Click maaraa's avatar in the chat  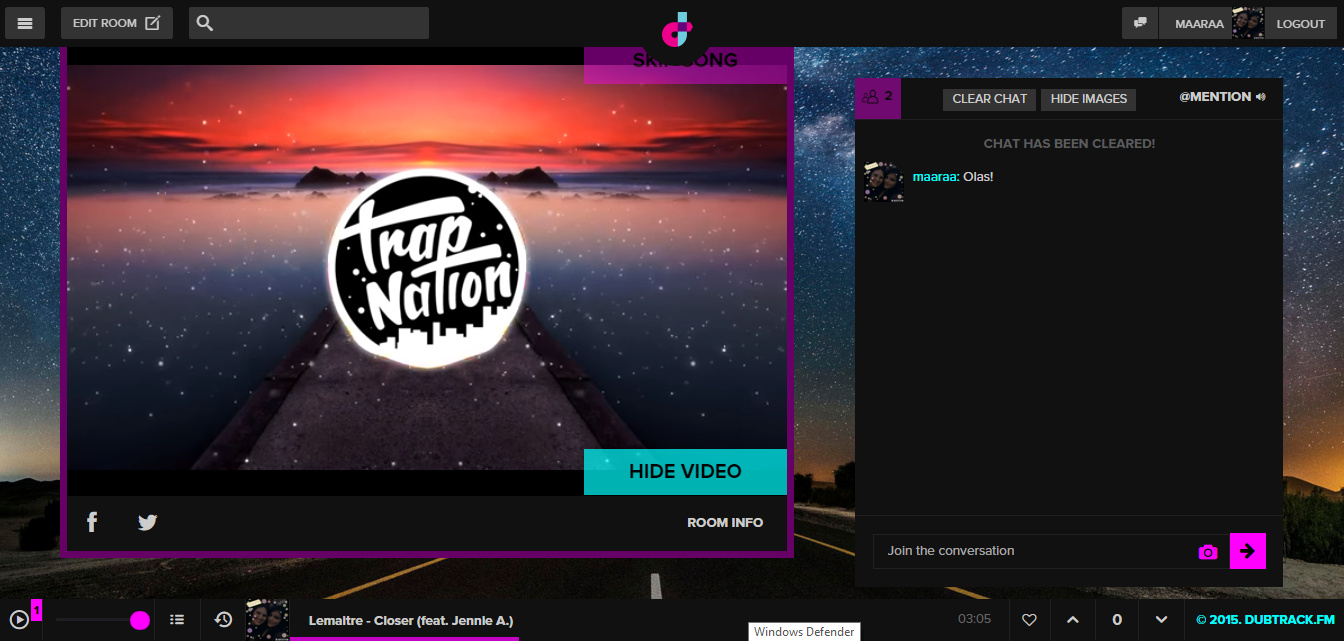(x=884, y=182)
